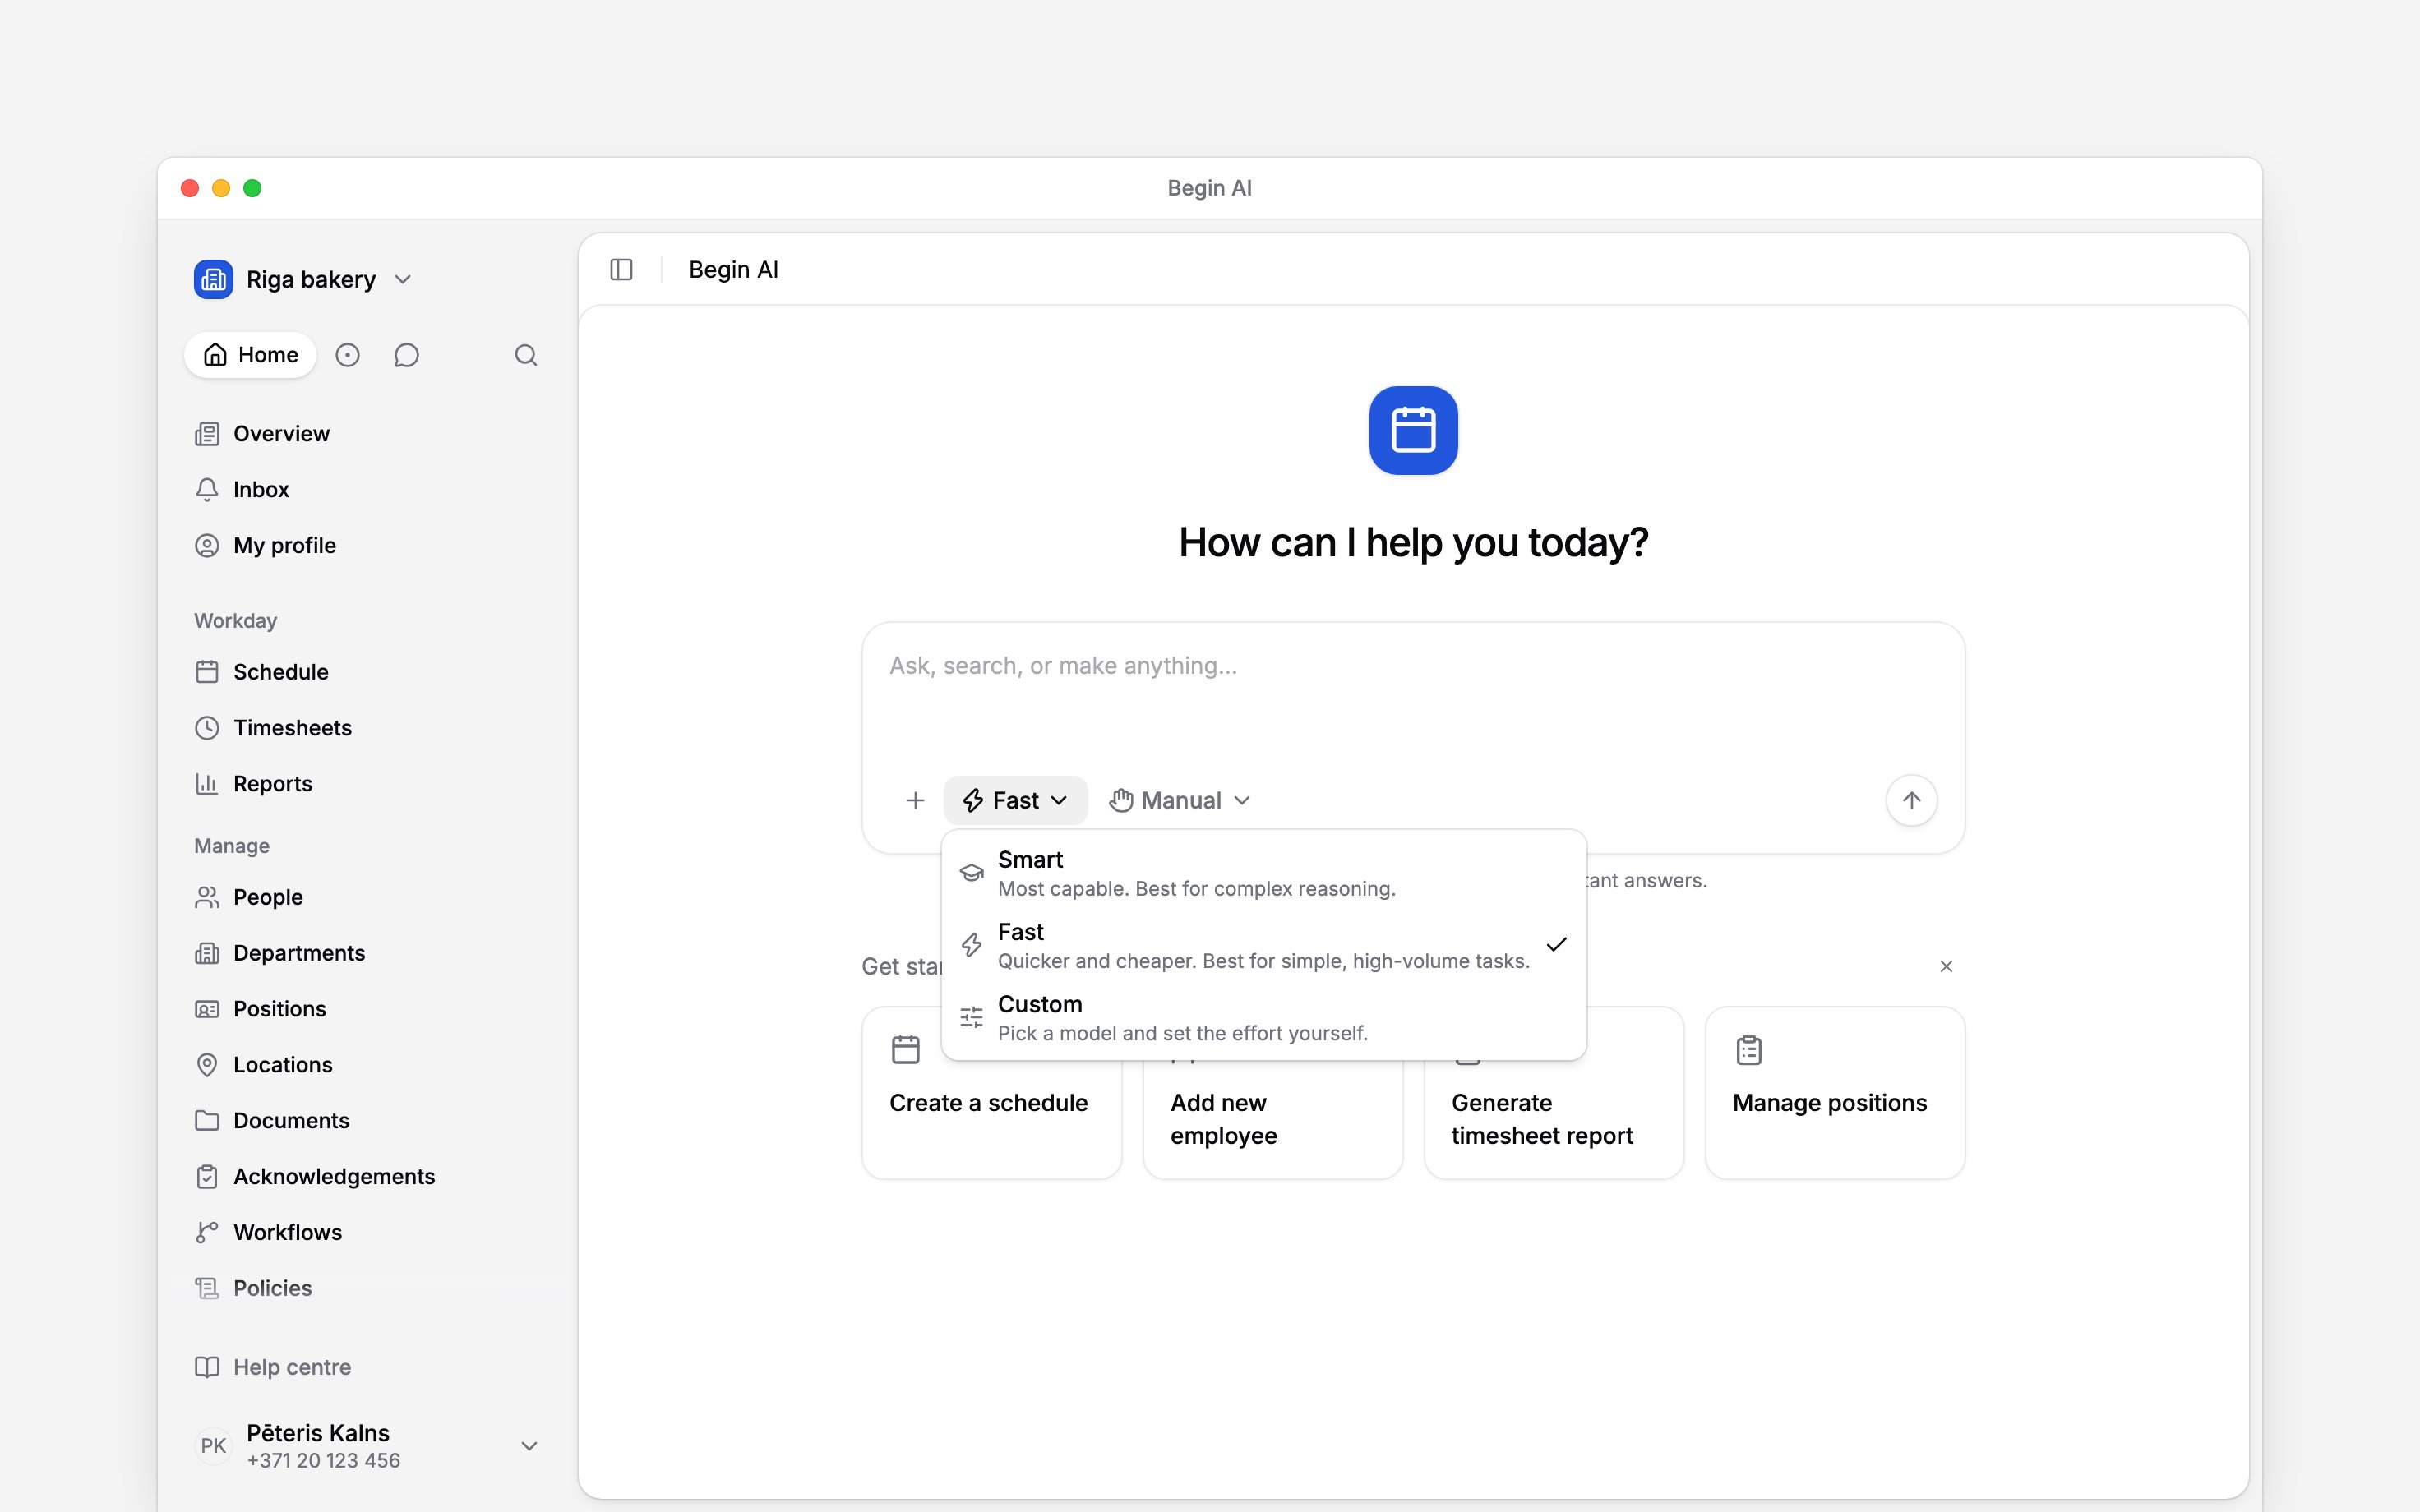
Task: Open the Manual mode dropdown
Action: click(1180, 800)
